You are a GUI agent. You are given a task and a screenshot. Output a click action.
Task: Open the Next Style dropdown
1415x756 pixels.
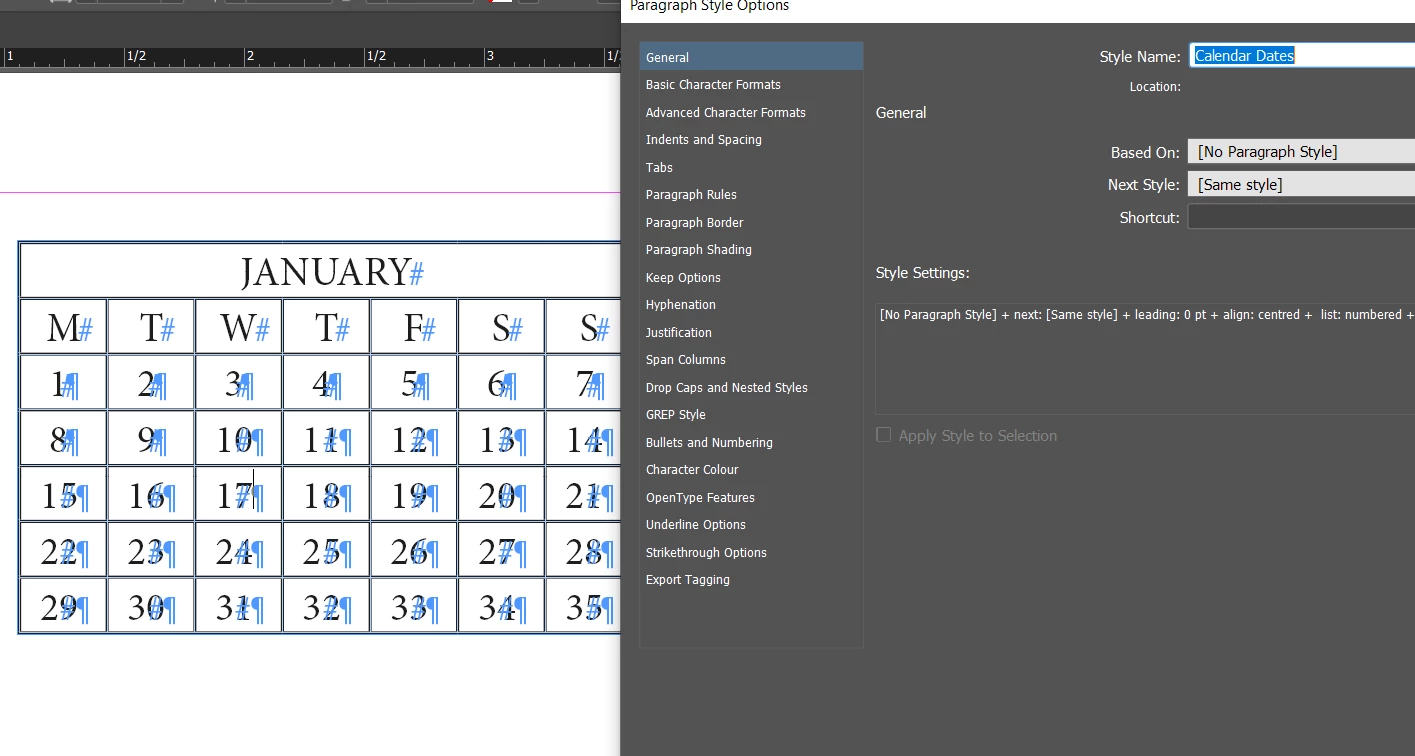pos(1301,184)
